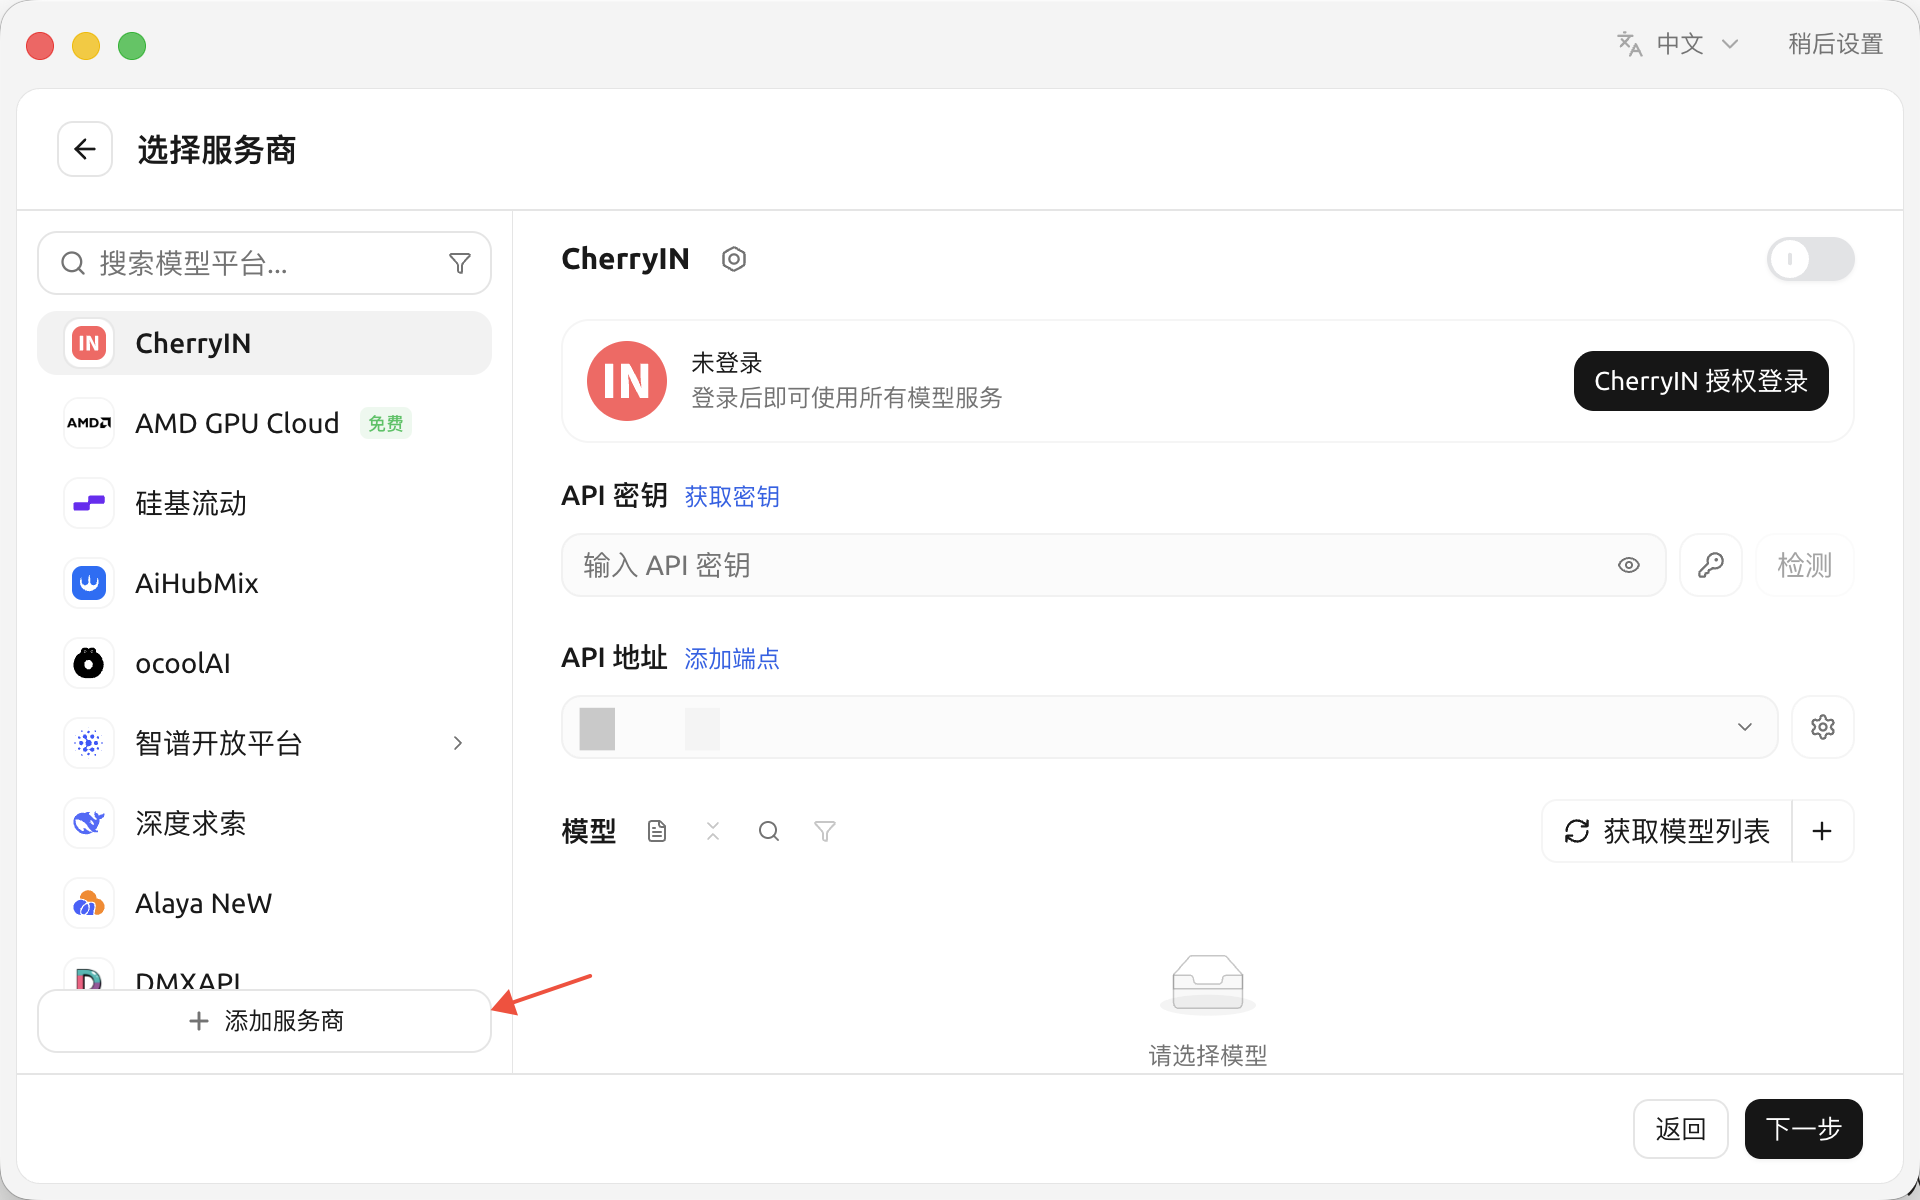Open the API 地址 dropdown

point(1170,727)
